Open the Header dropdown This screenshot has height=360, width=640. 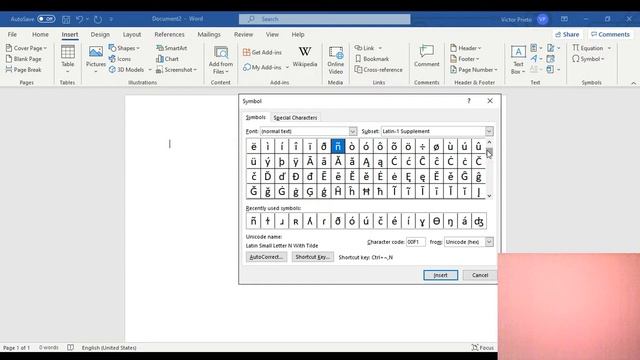[x=465, y=48]
